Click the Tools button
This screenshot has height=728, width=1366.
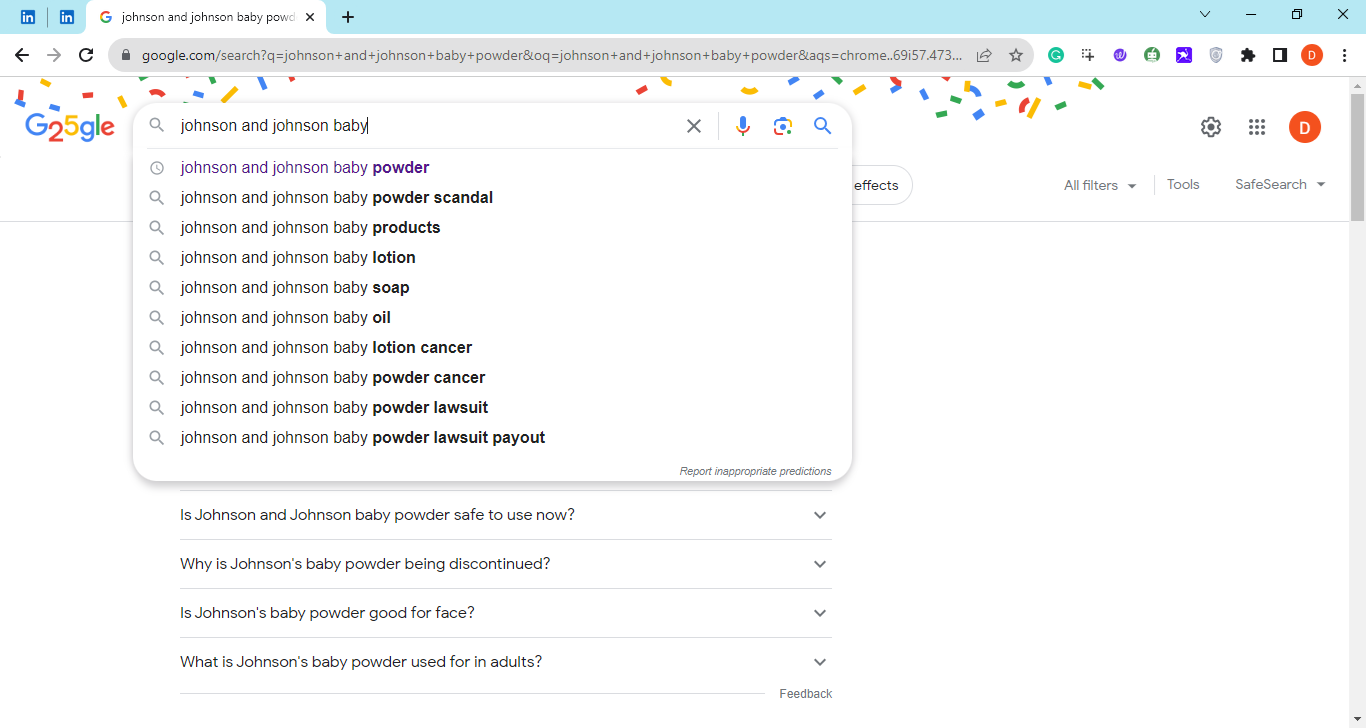pos(1183,184)
